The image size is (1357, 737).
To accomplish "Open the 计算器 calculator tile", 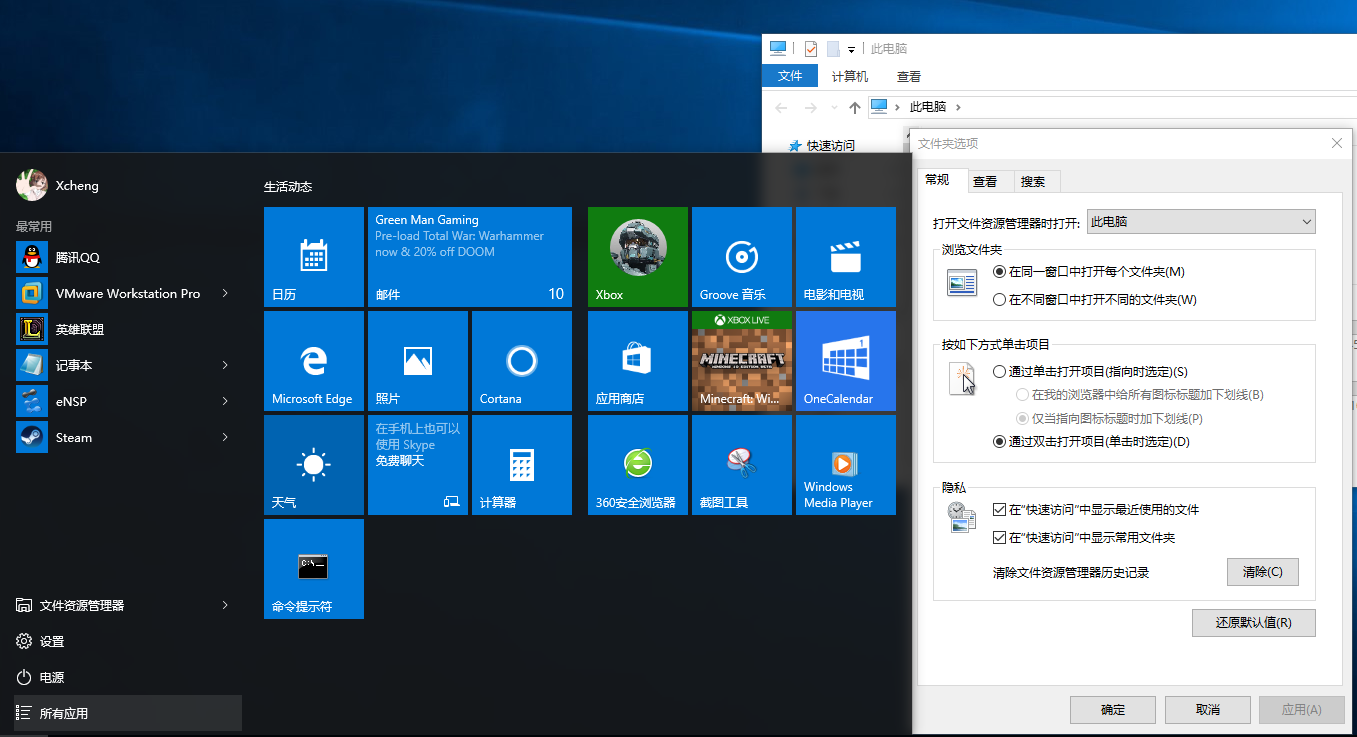I will [x=522, y=465].
